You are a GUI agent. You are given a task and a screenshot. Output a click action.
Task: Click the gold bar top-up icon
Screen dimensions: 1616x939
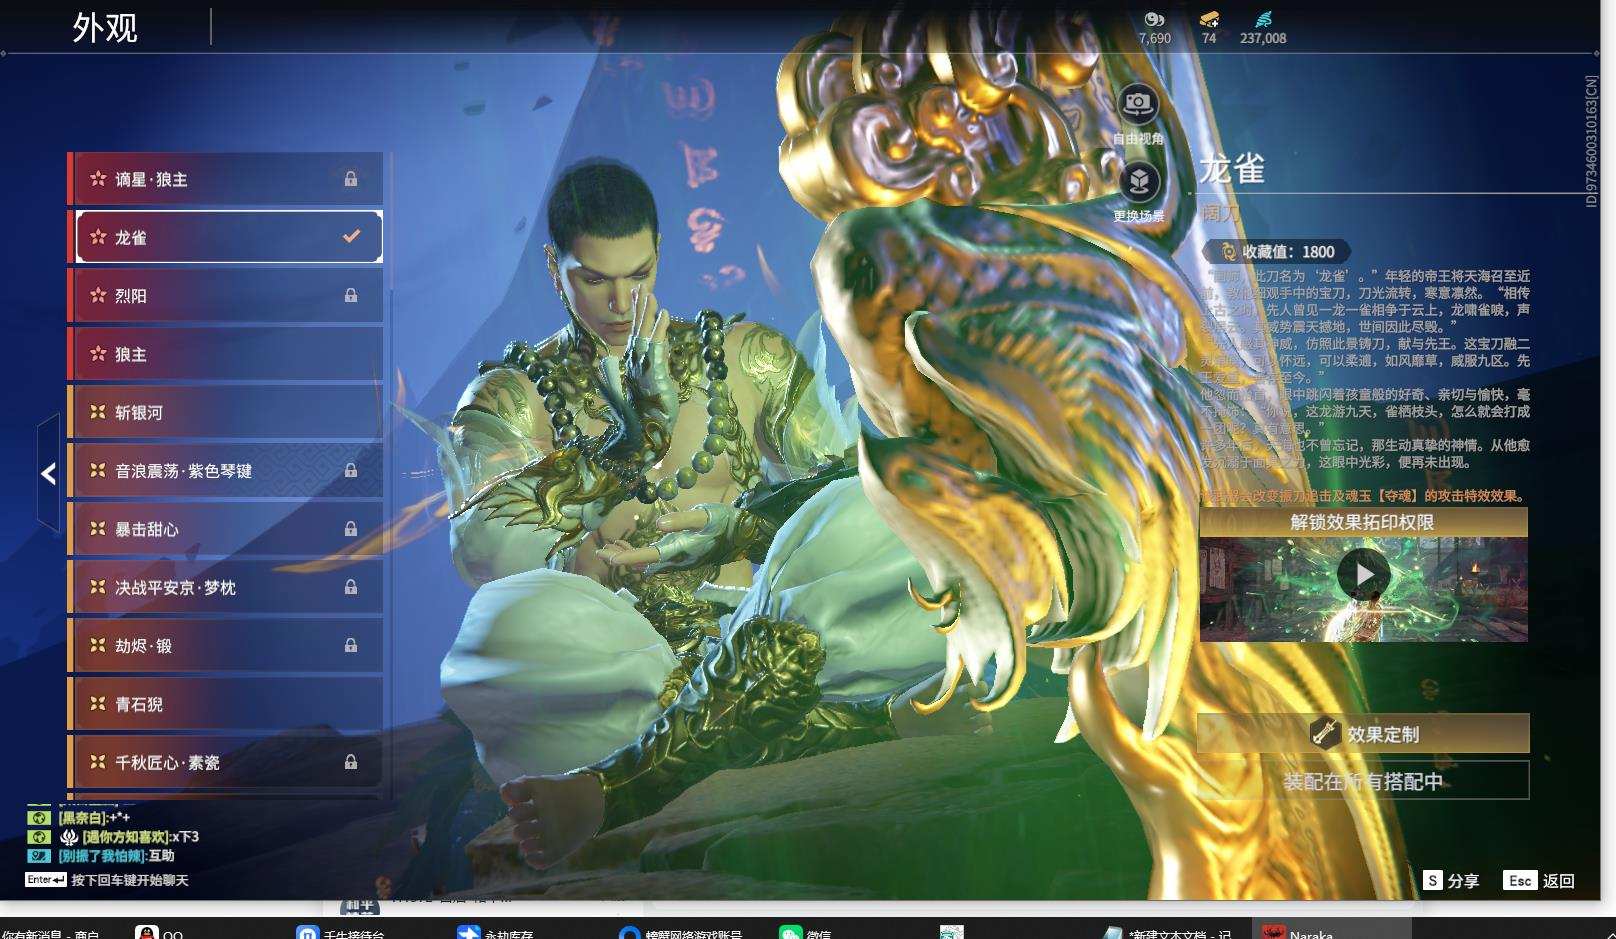1209,19
